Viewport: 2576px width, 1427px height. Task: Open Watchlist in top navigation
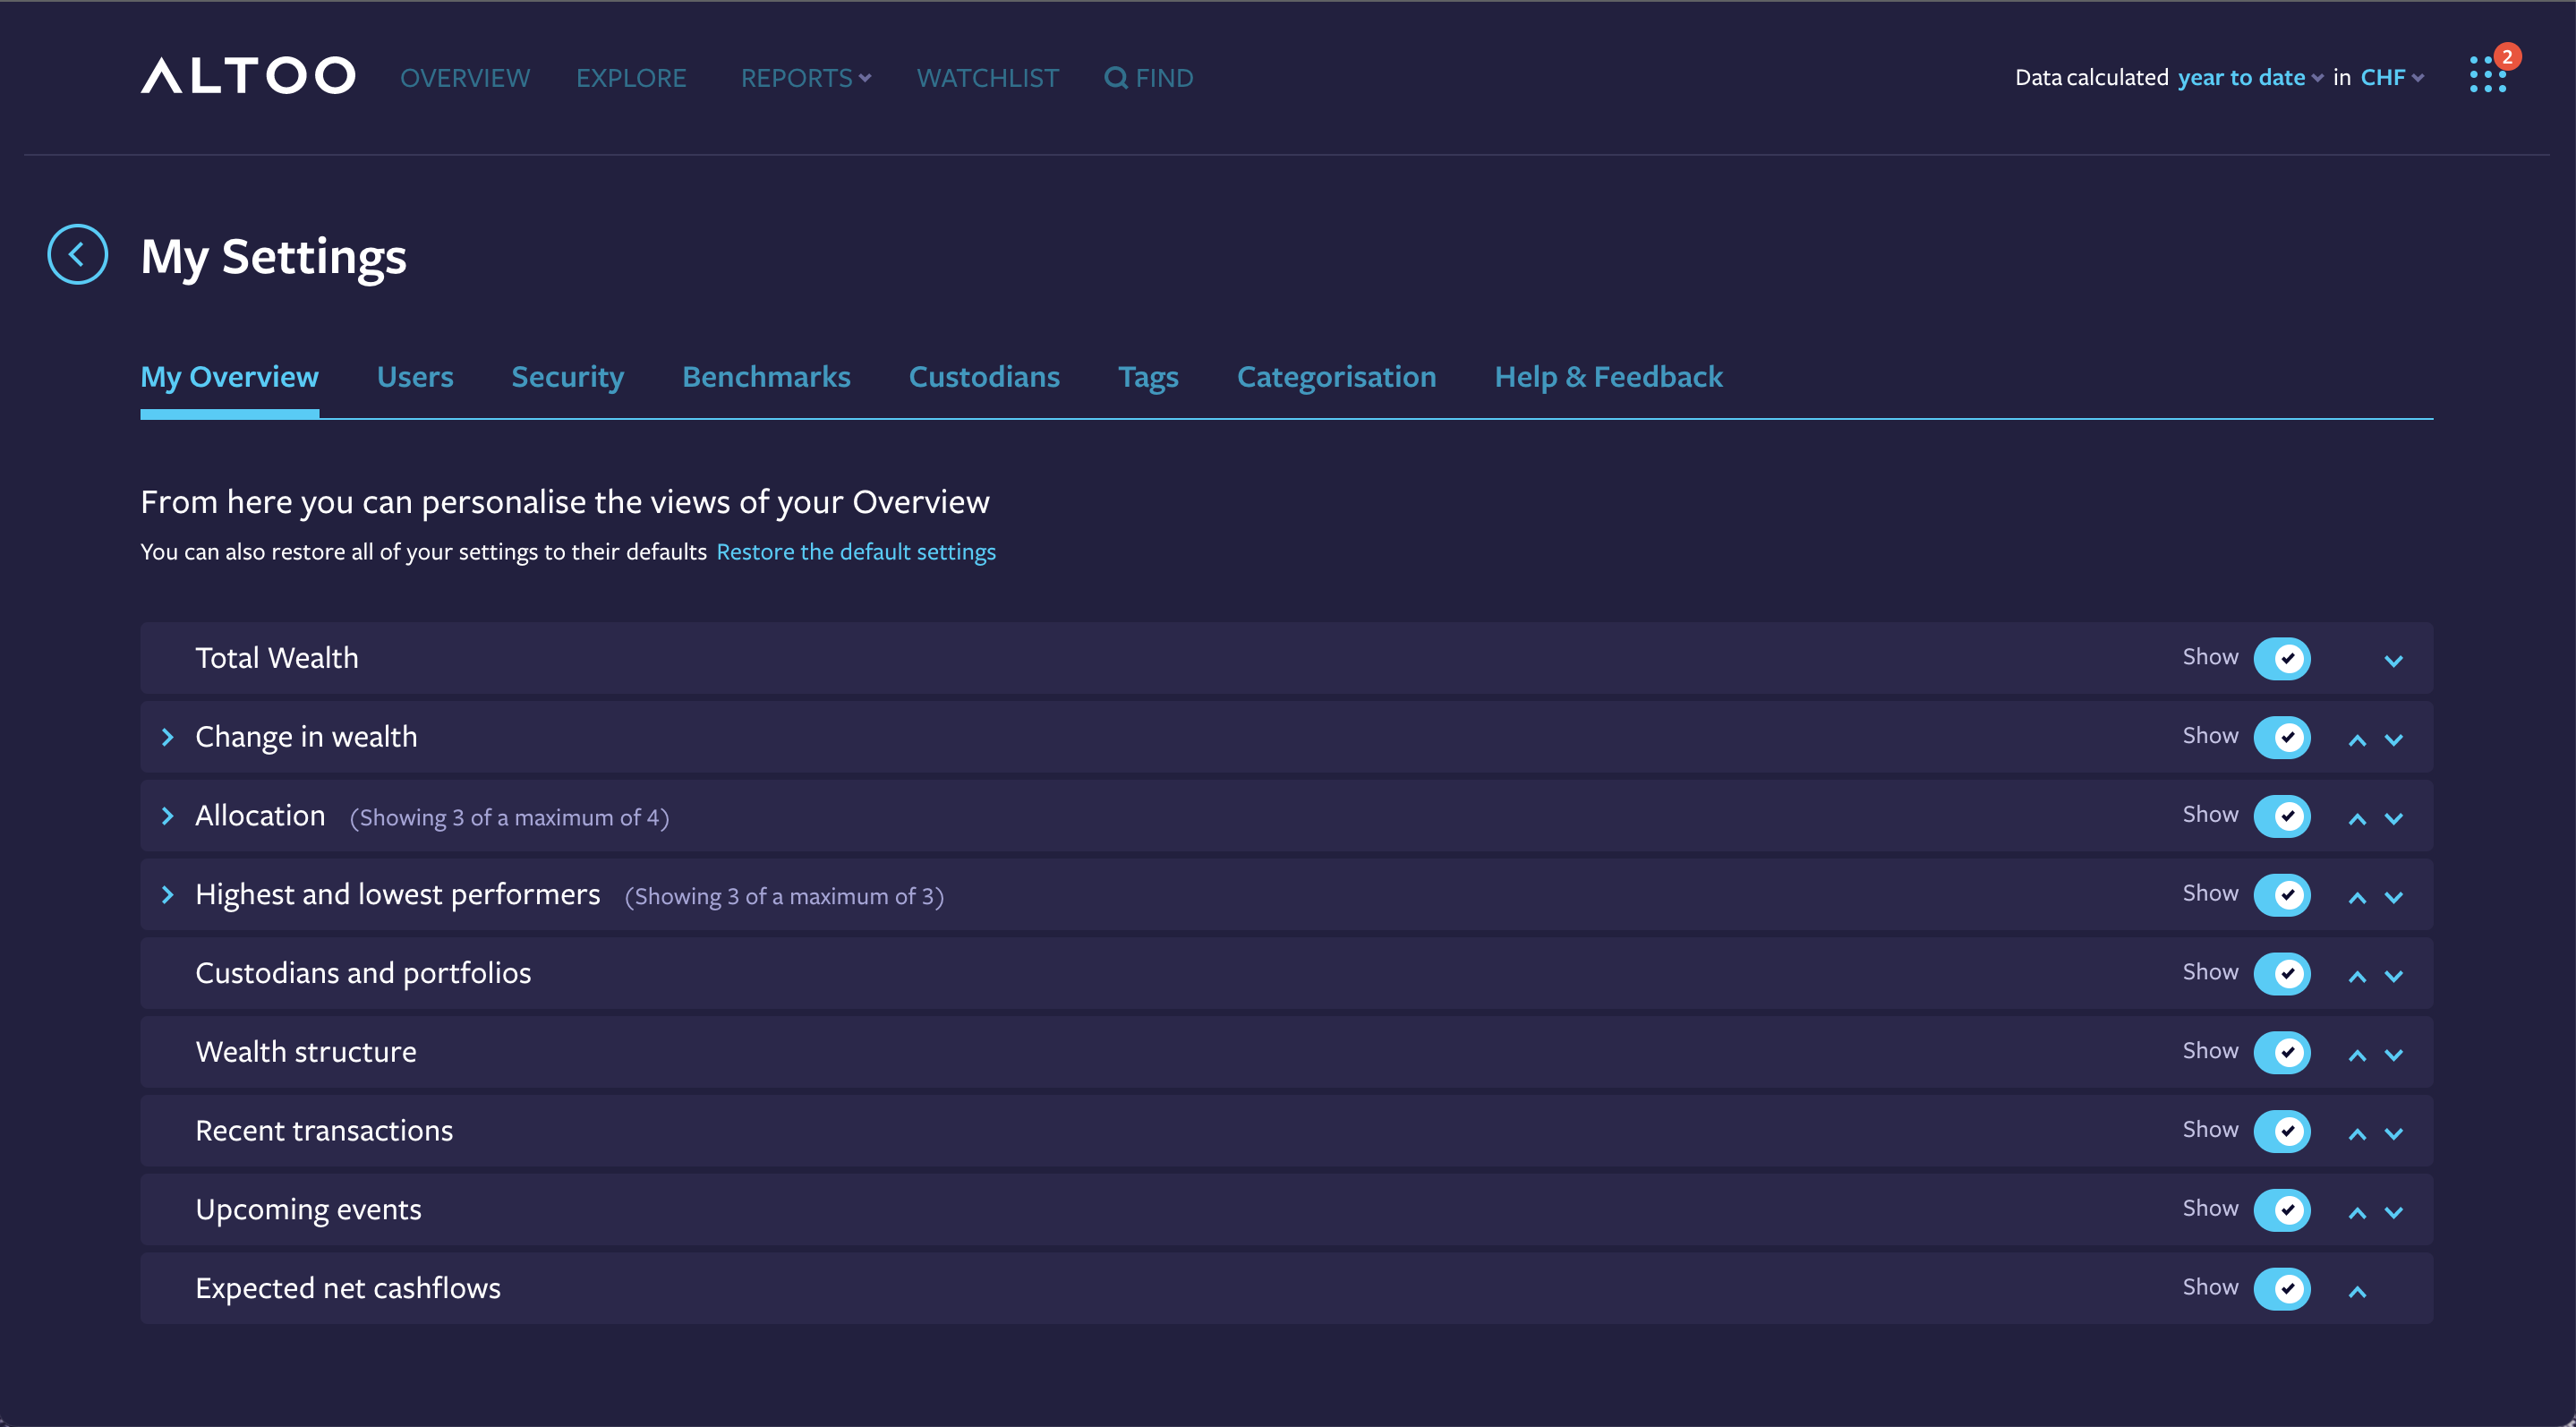point(987,78)
